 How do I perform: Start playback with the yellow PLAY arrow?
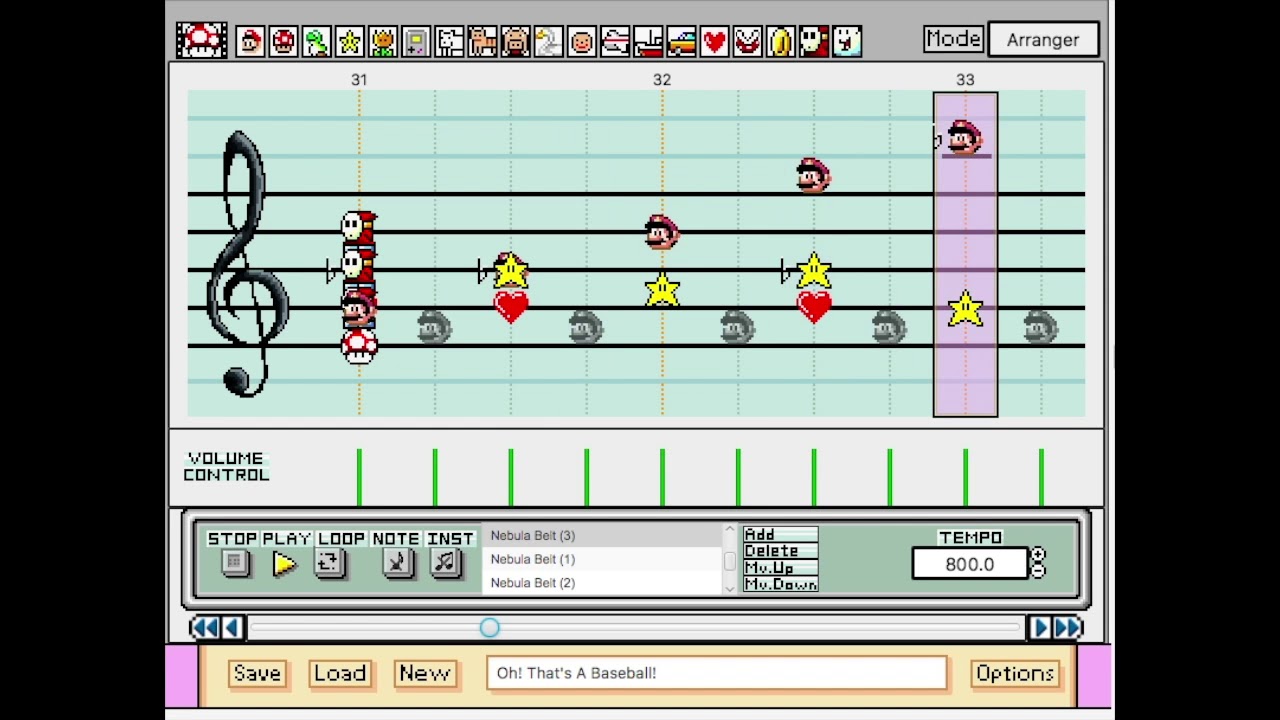[284, 564]
